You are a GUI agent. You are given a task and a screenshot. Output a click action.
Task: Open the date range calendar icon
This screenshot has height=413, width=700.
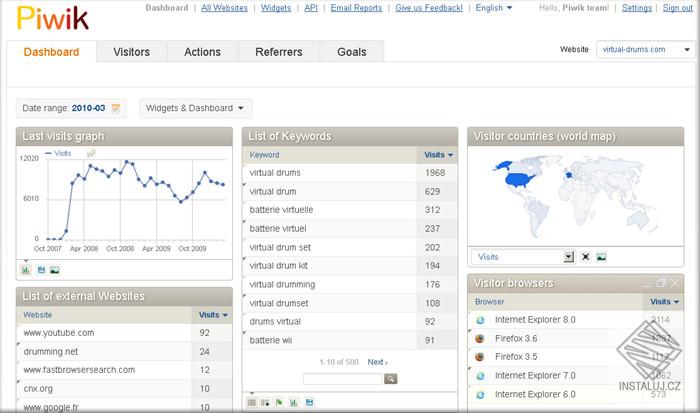(116, 108)
